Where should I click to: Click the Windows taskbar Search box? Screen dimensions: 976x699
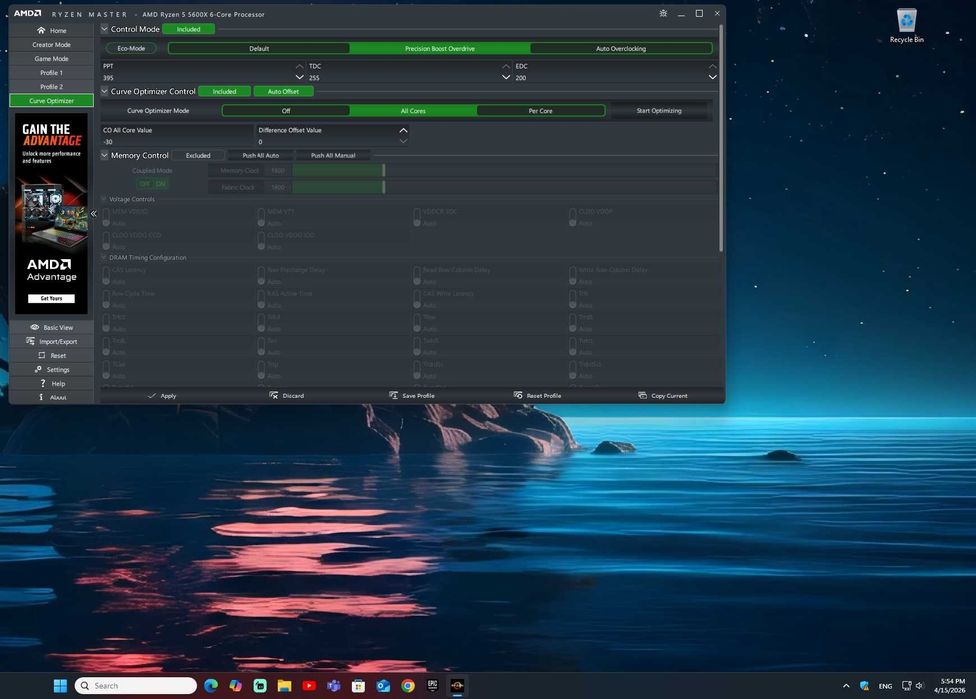[136, 685]
